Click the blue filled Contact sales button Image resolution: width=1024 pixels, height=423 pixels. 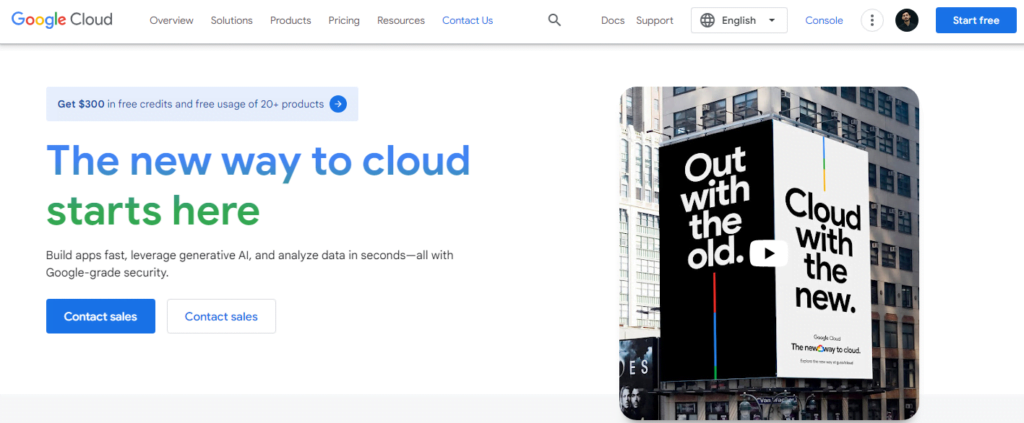tap(101, 317)
